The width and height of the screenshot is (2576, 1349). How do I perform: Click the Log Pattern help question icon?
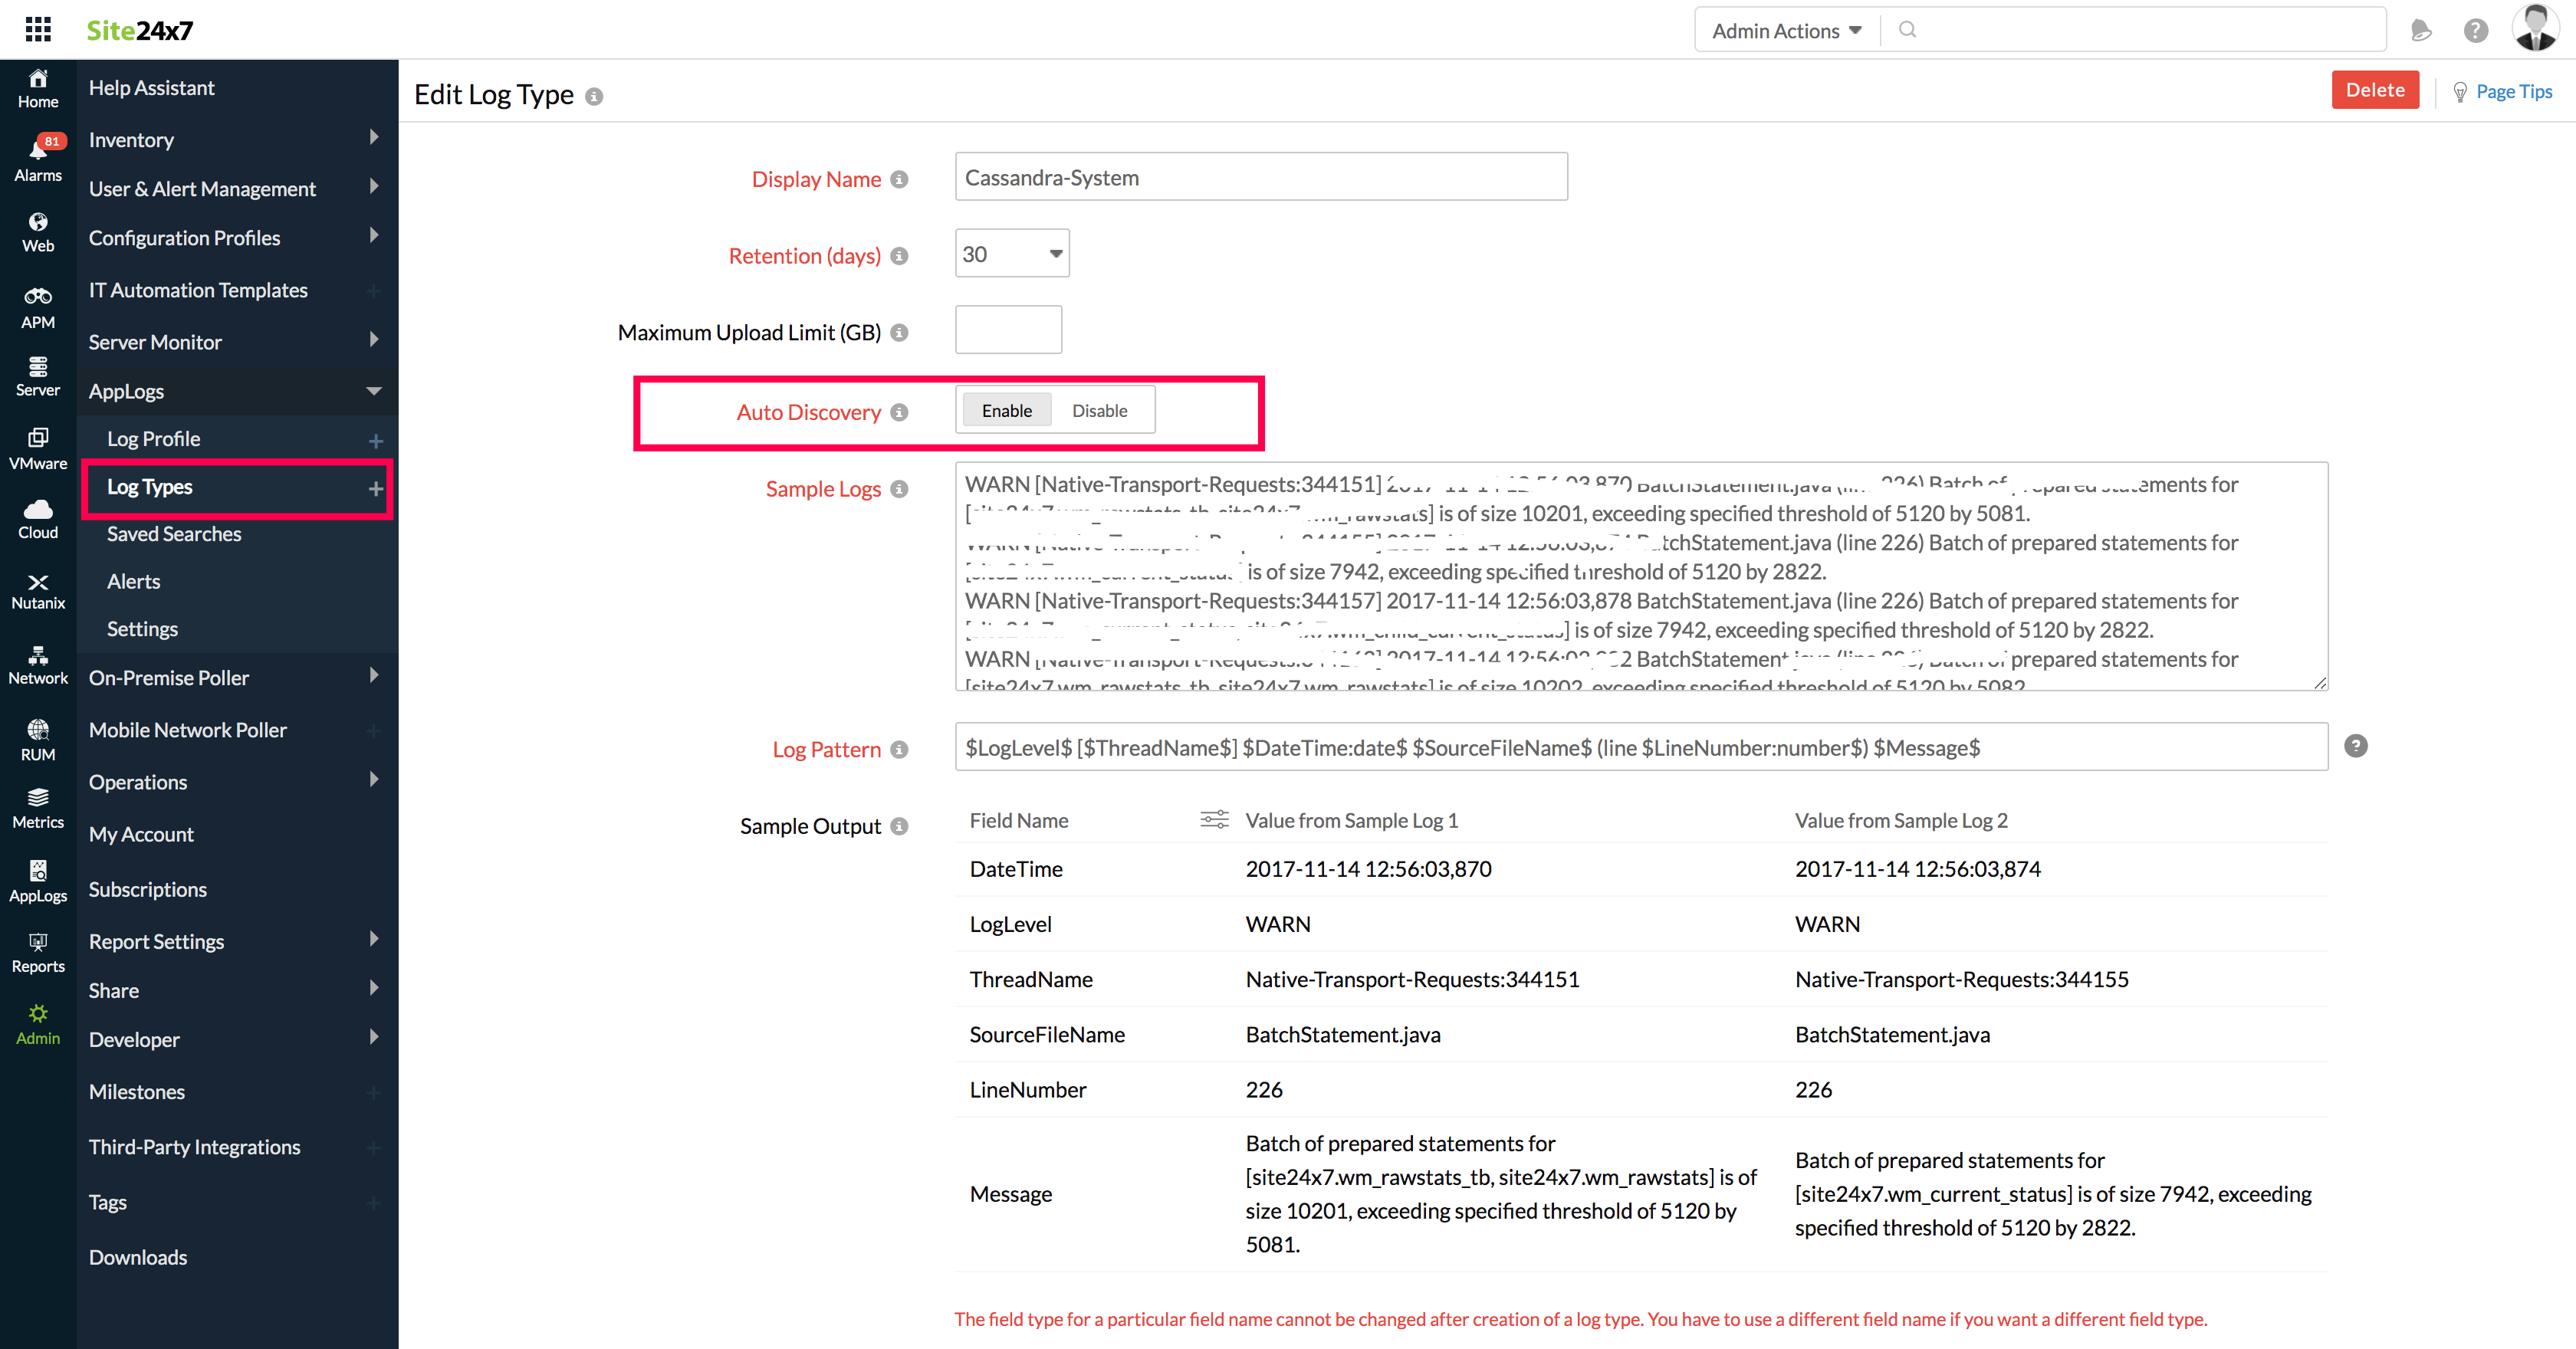(x=2355, y=746)
